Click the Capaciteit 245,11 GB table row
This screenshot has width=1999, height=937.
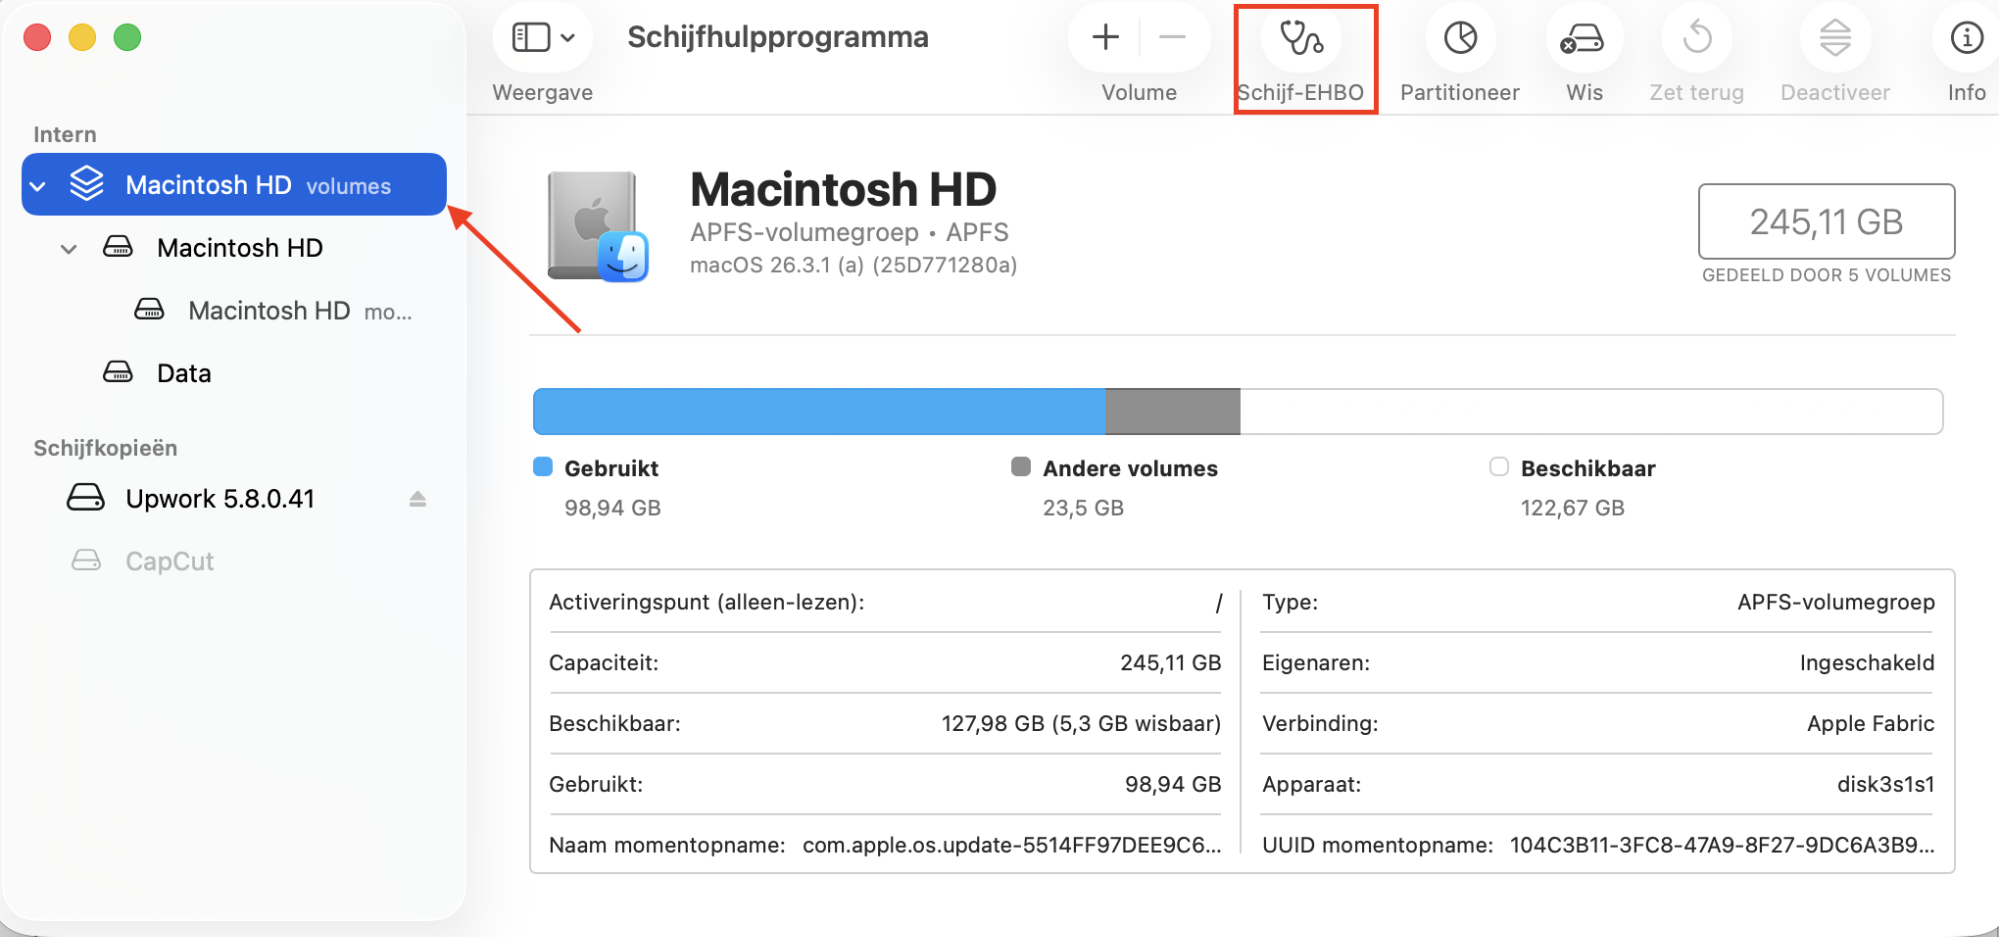(x=885, y=663)
